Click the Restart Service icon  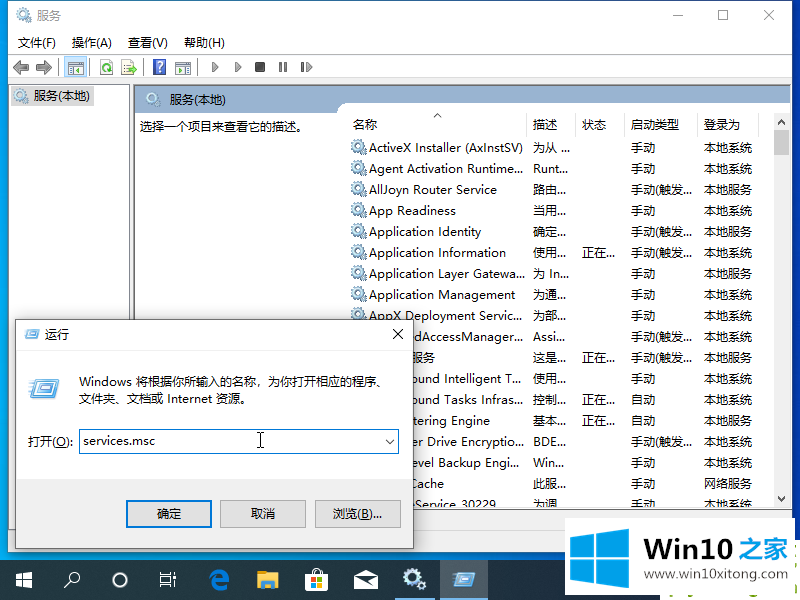[306, 67]
